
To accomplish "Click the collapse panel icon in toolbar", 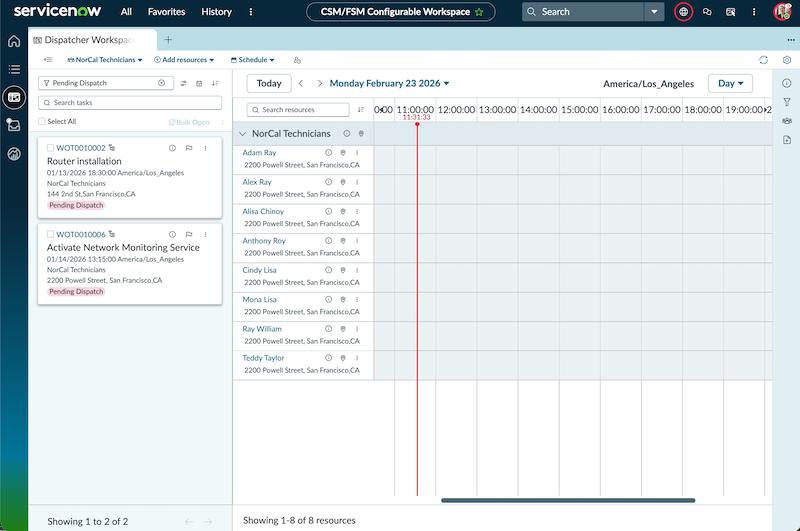I will coord(48,60).
